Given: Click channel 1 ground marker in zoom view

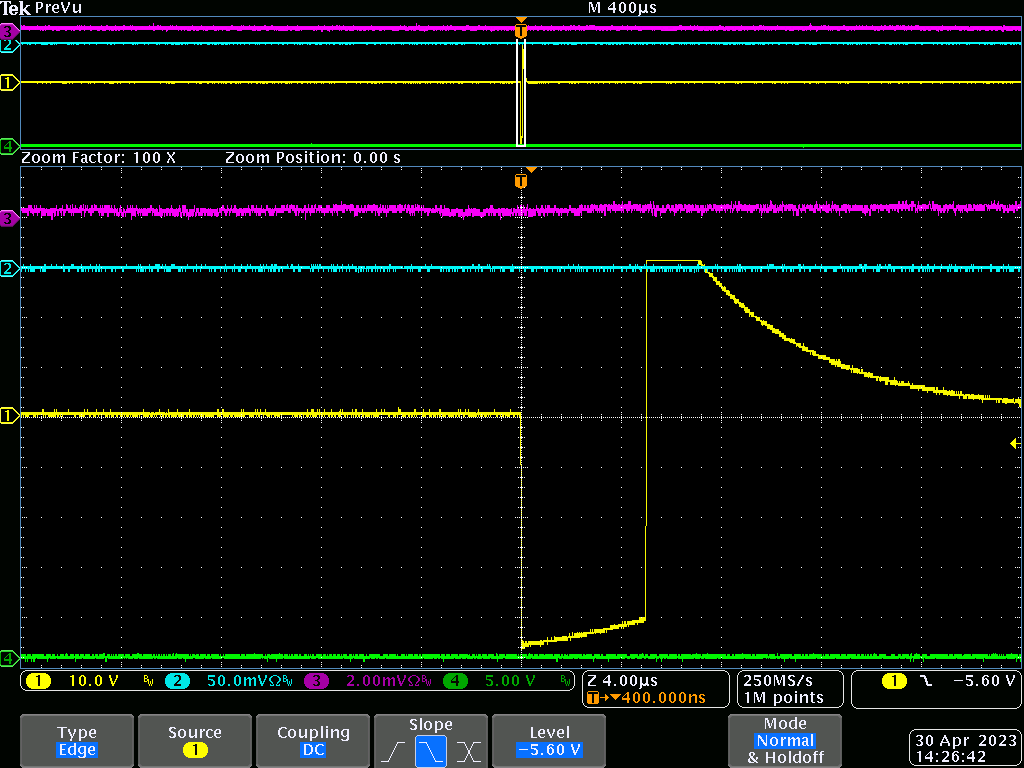Looking at the screenshot, I should [x=10, y=415].
